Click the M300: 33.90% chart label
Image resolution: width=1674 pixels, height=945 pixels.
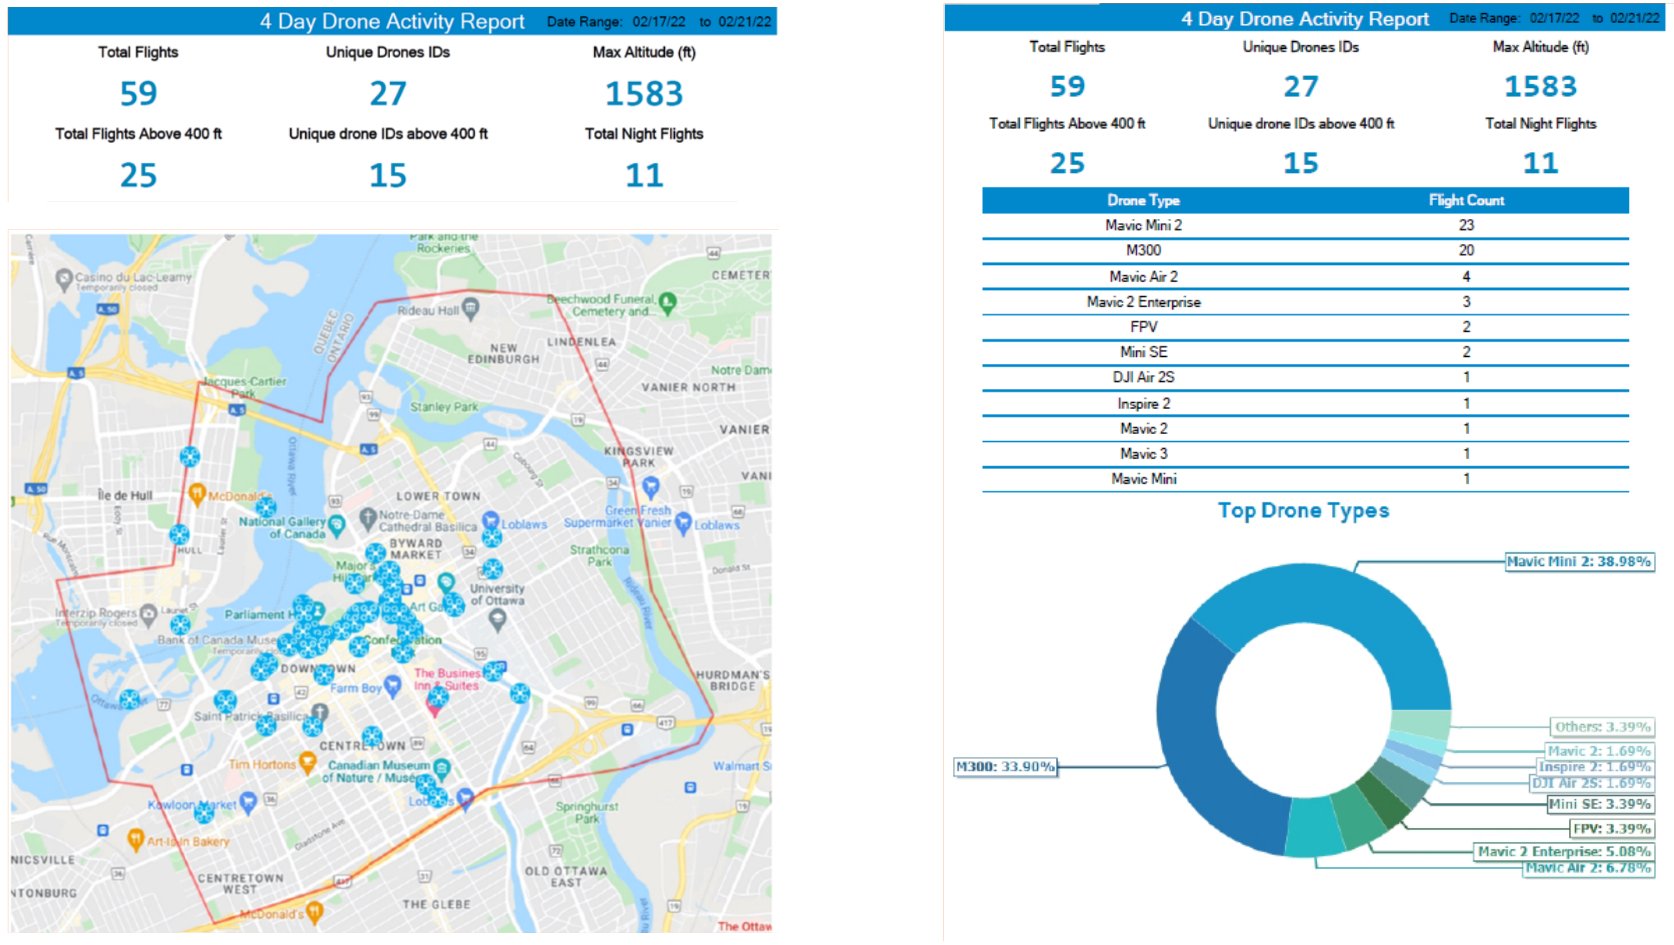point(1005,767)
